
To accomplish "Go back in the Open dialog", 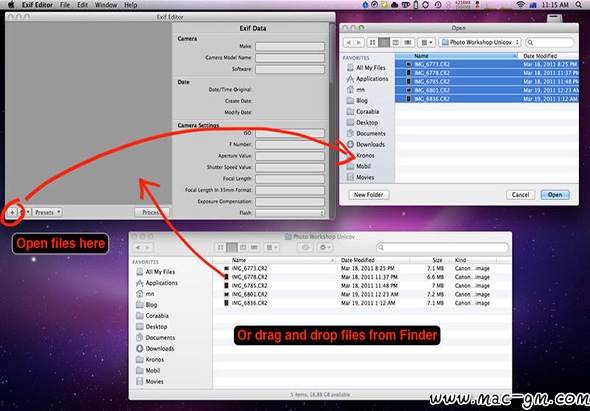I will [348, 43].
